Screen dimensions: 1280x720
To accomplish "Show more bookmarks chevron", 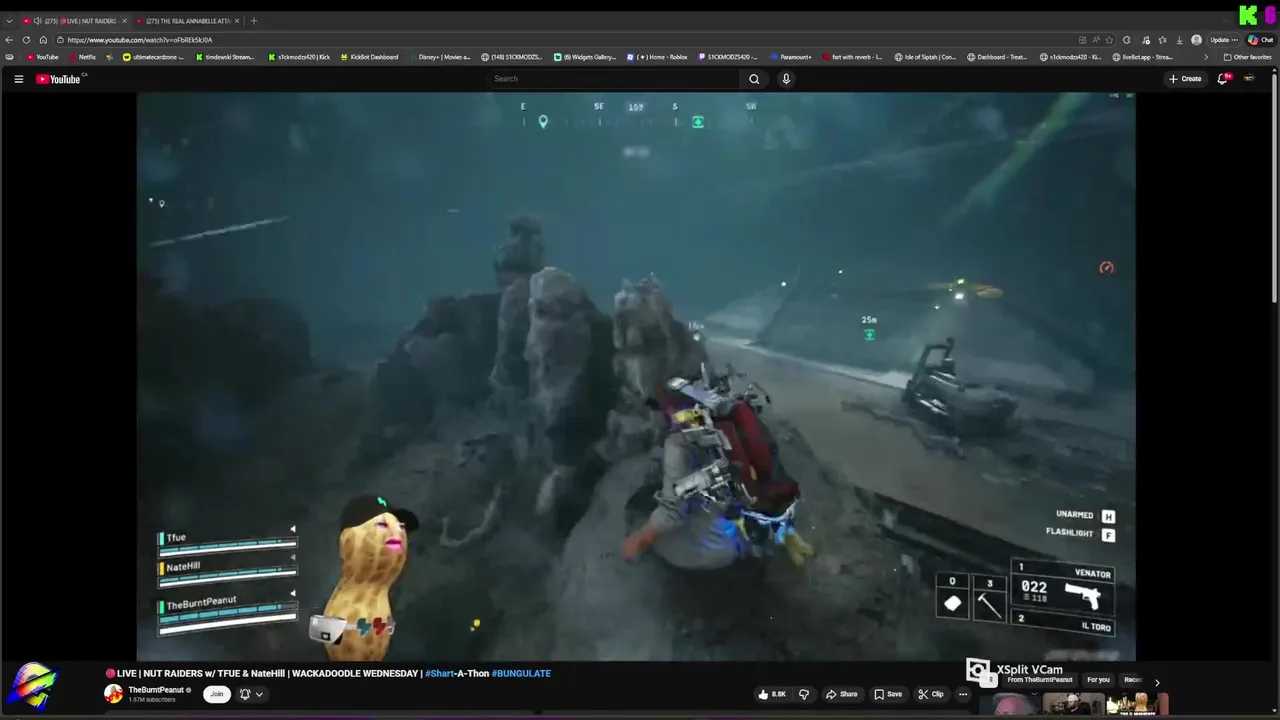I will [1206, 57].
